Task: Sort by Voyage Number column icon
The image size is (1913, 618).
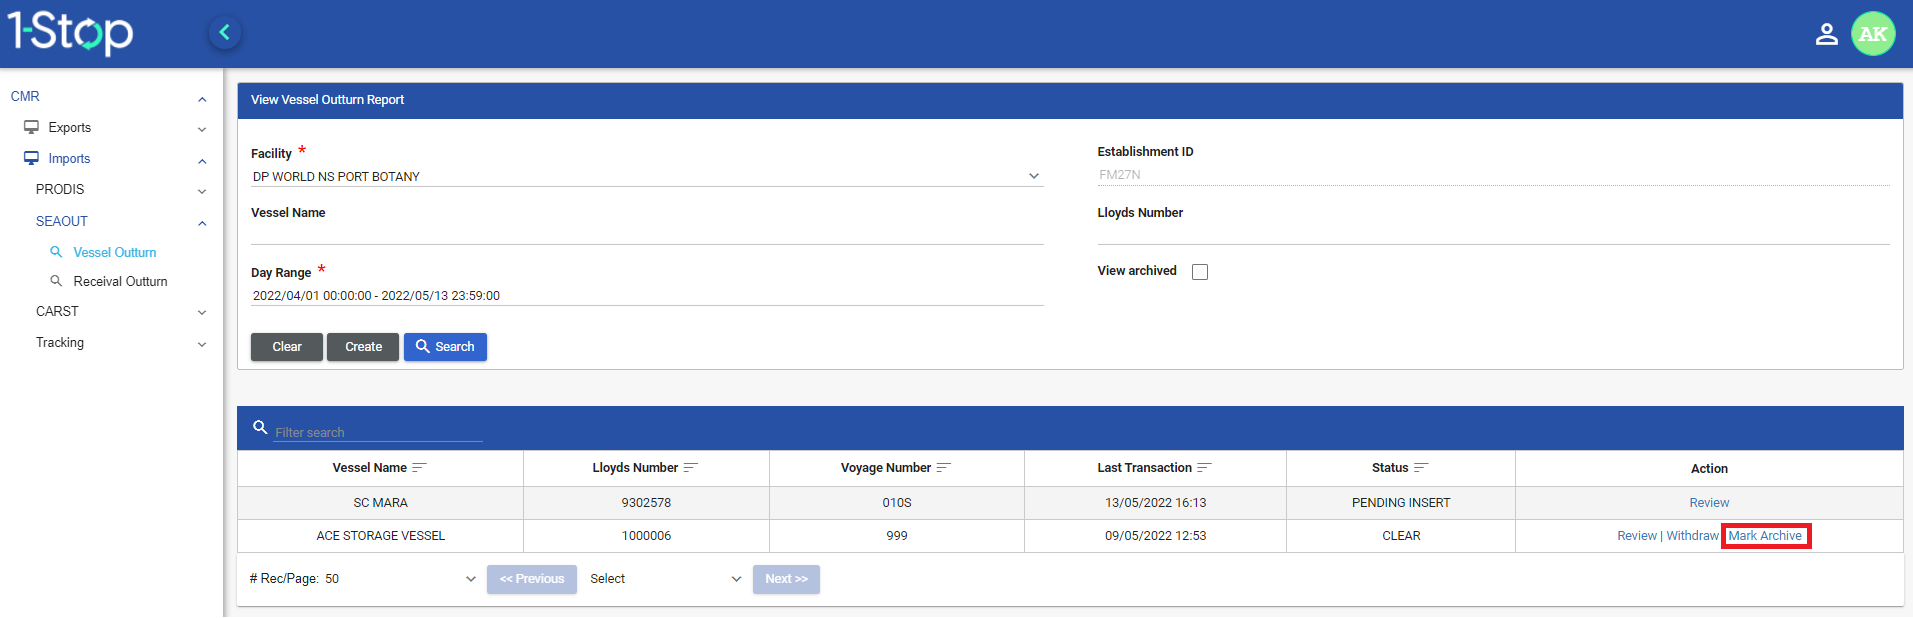Action: pyautogui.click(x=943, y=468)
